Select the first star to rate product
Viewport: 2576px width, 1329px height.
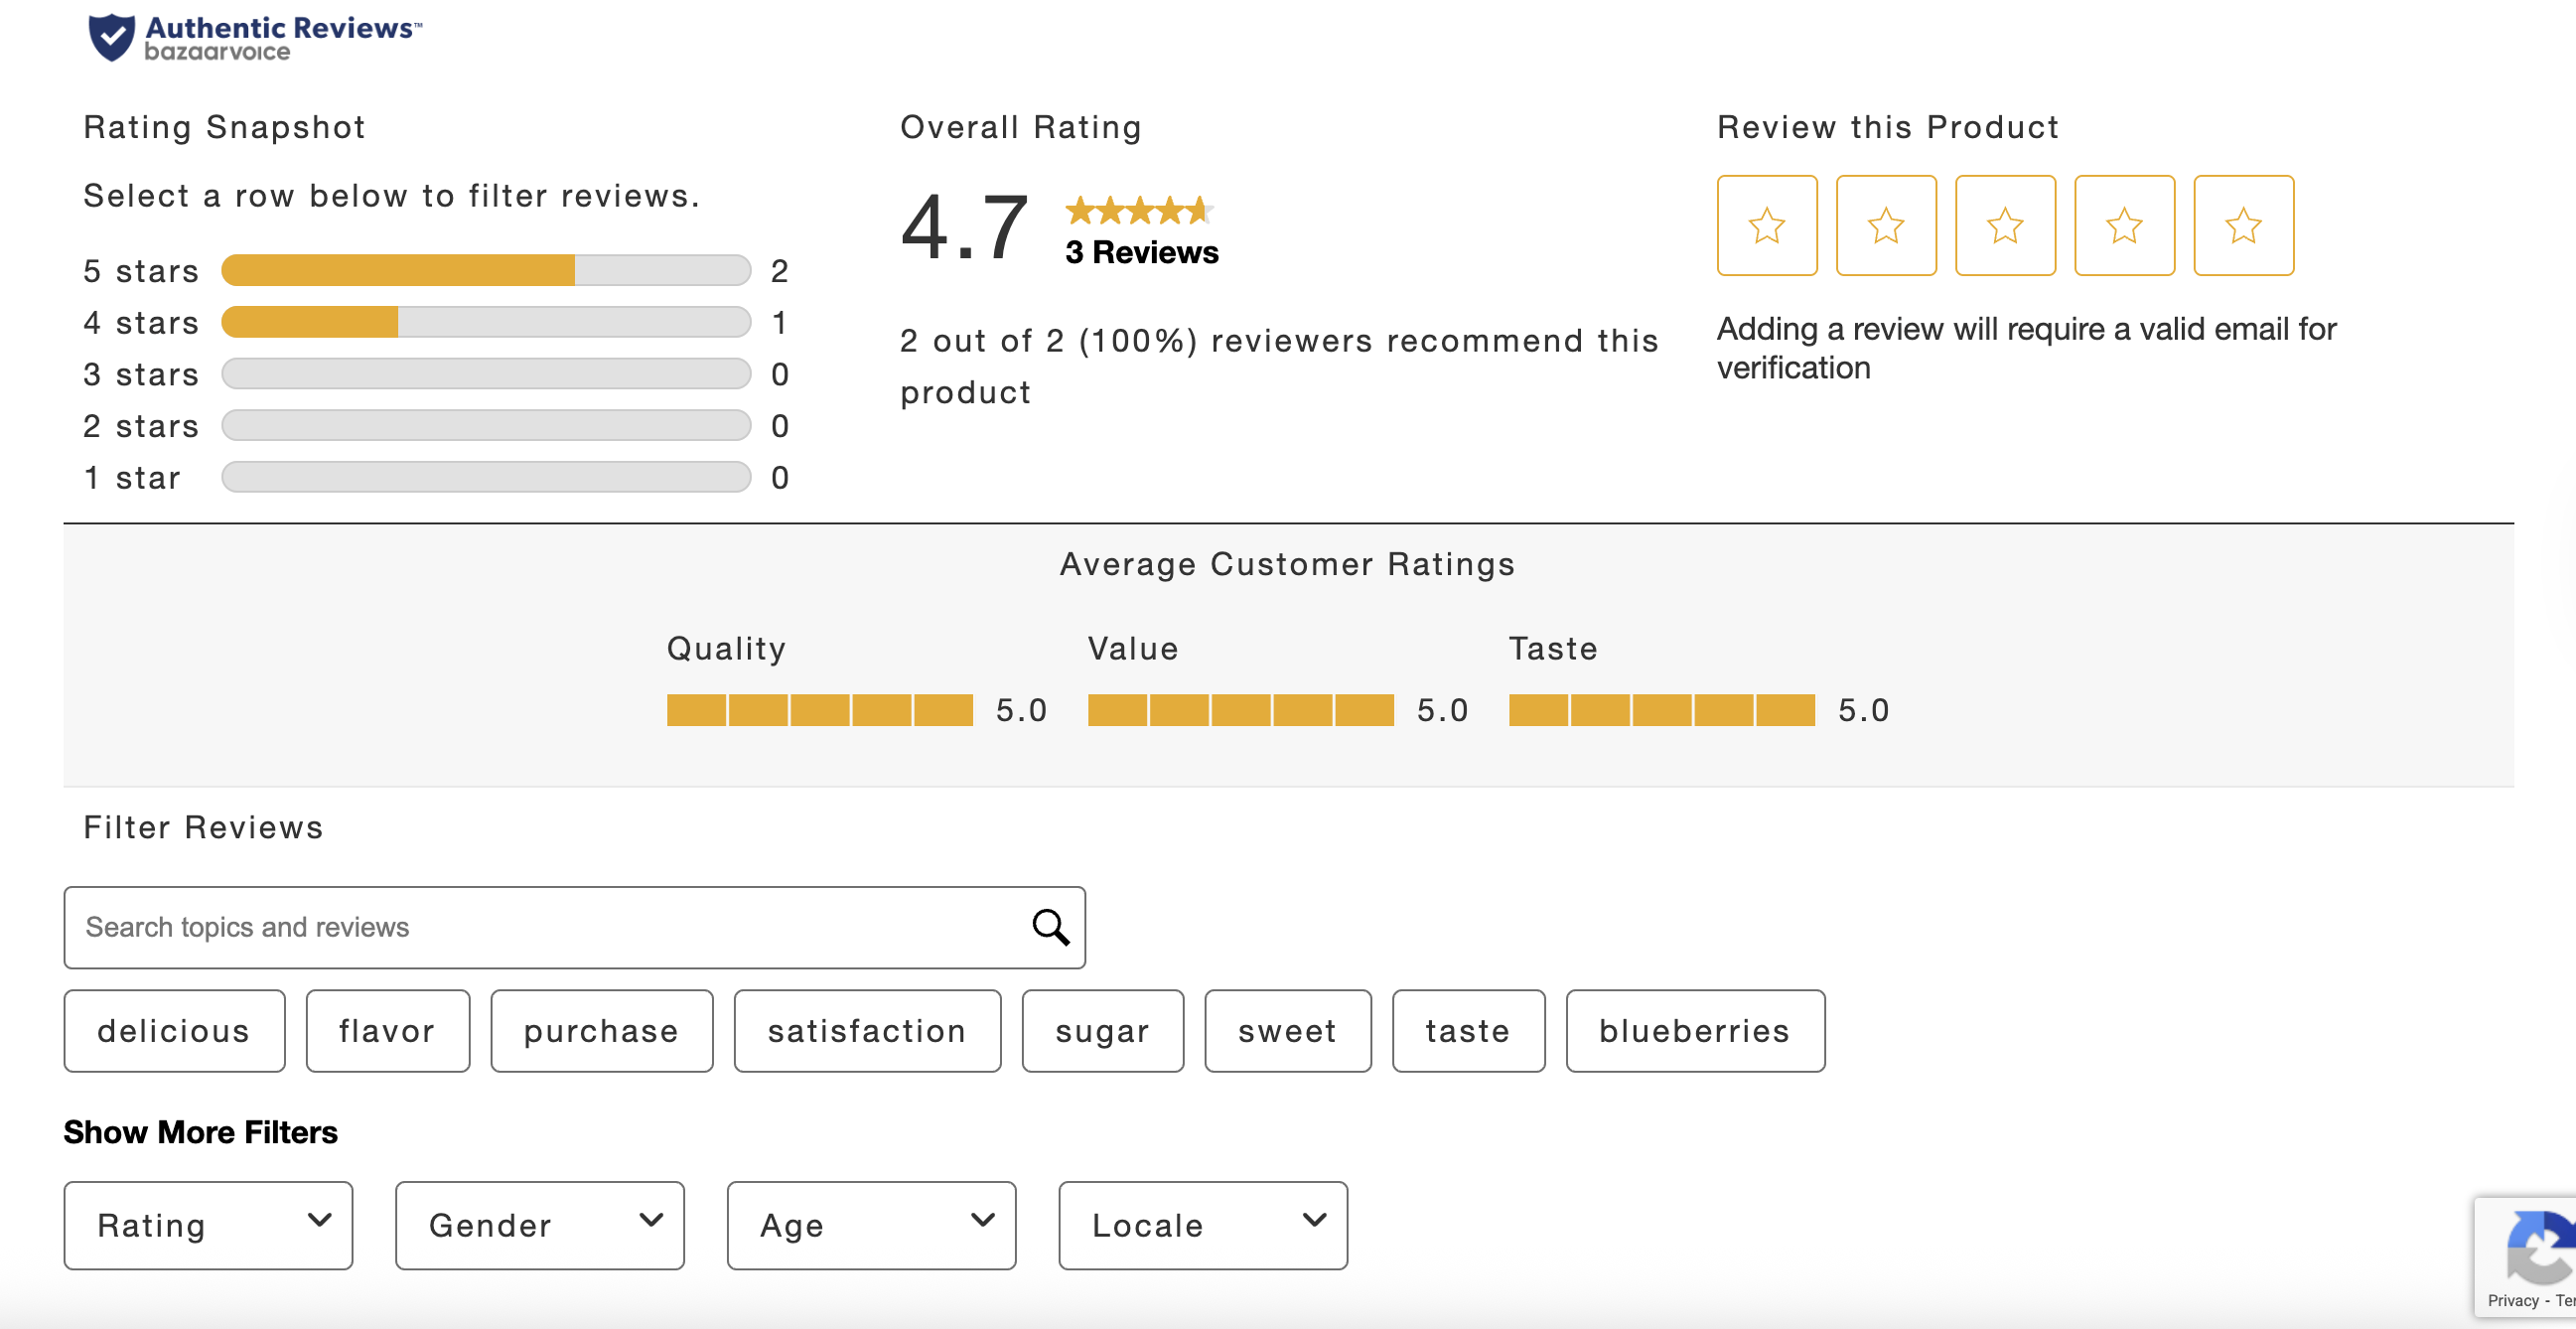[x=1766, y=226]
